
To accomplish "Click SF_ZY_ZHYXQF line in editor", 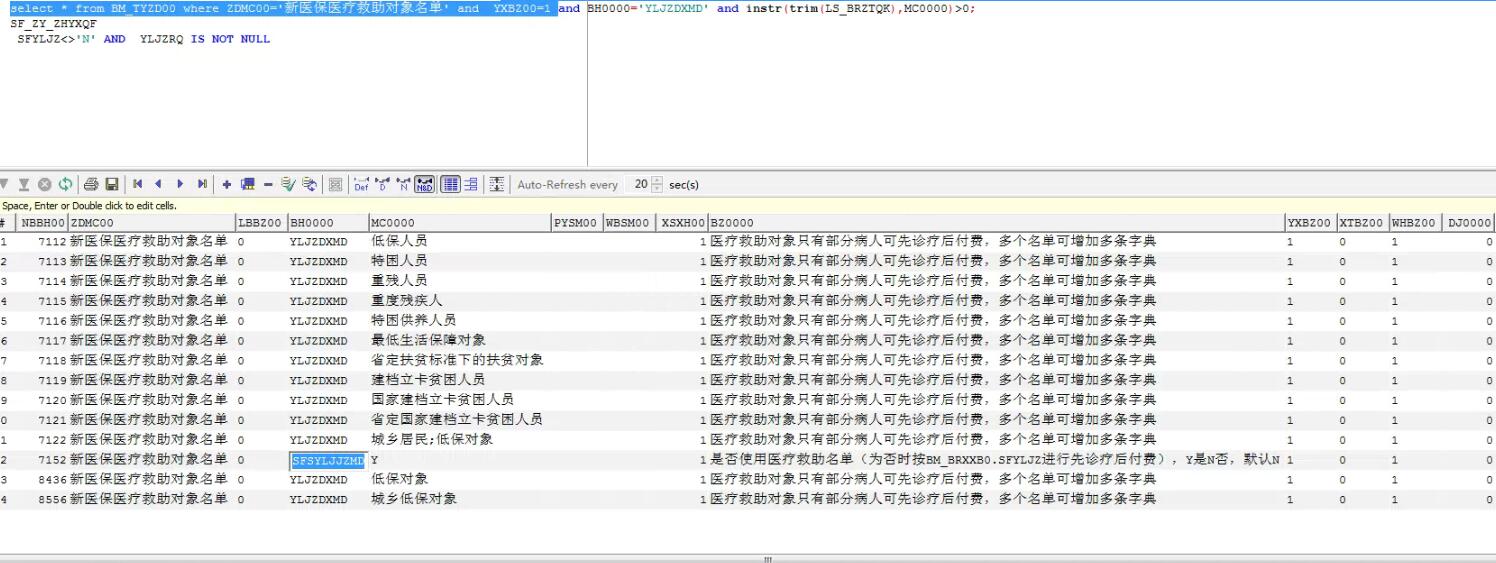I will [x=53, y=23].
